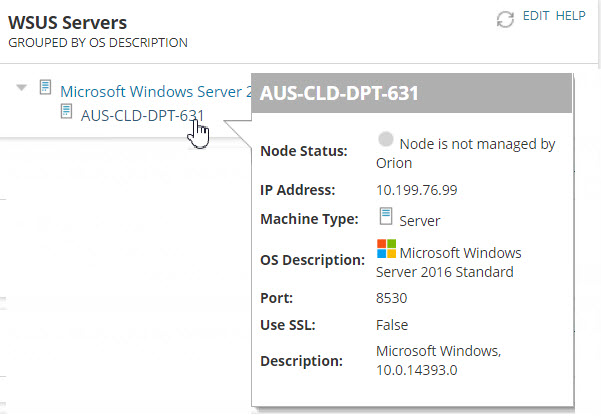The image size is (601, 417).
Task: Click the Use SSL value False
Action: [x=392, y=325]
